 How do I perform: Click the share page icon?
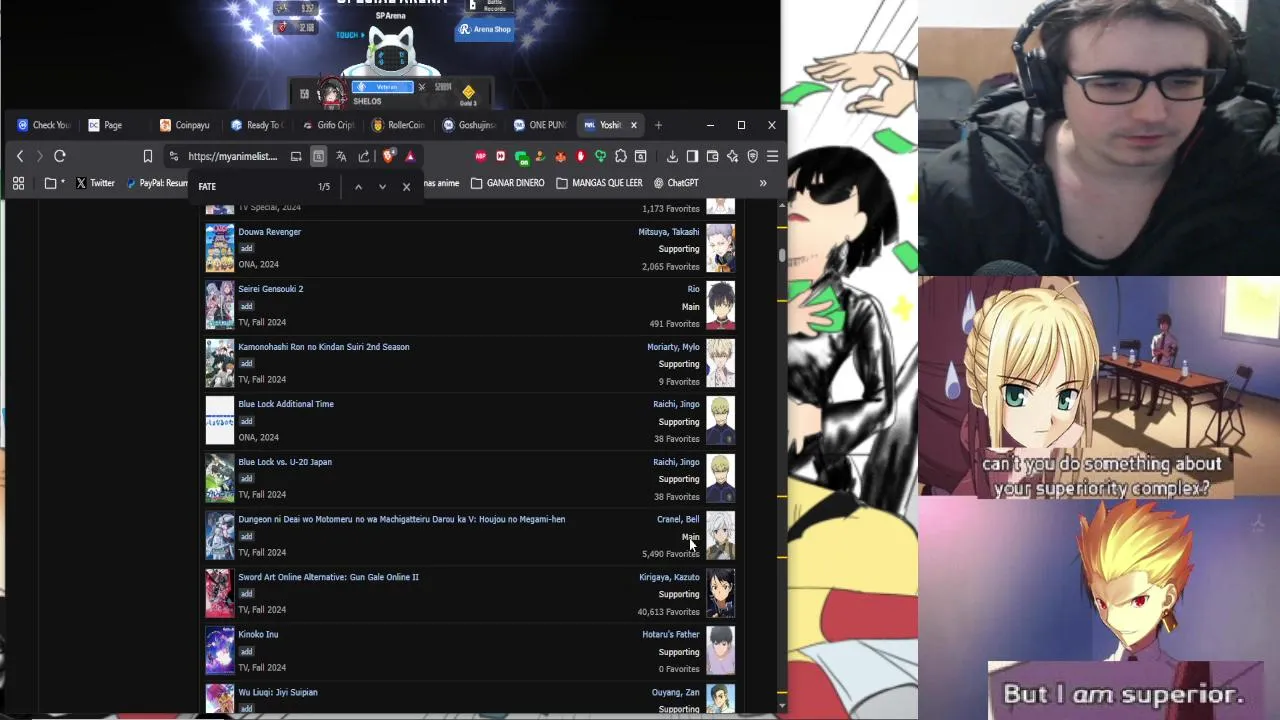coord(364,156)
